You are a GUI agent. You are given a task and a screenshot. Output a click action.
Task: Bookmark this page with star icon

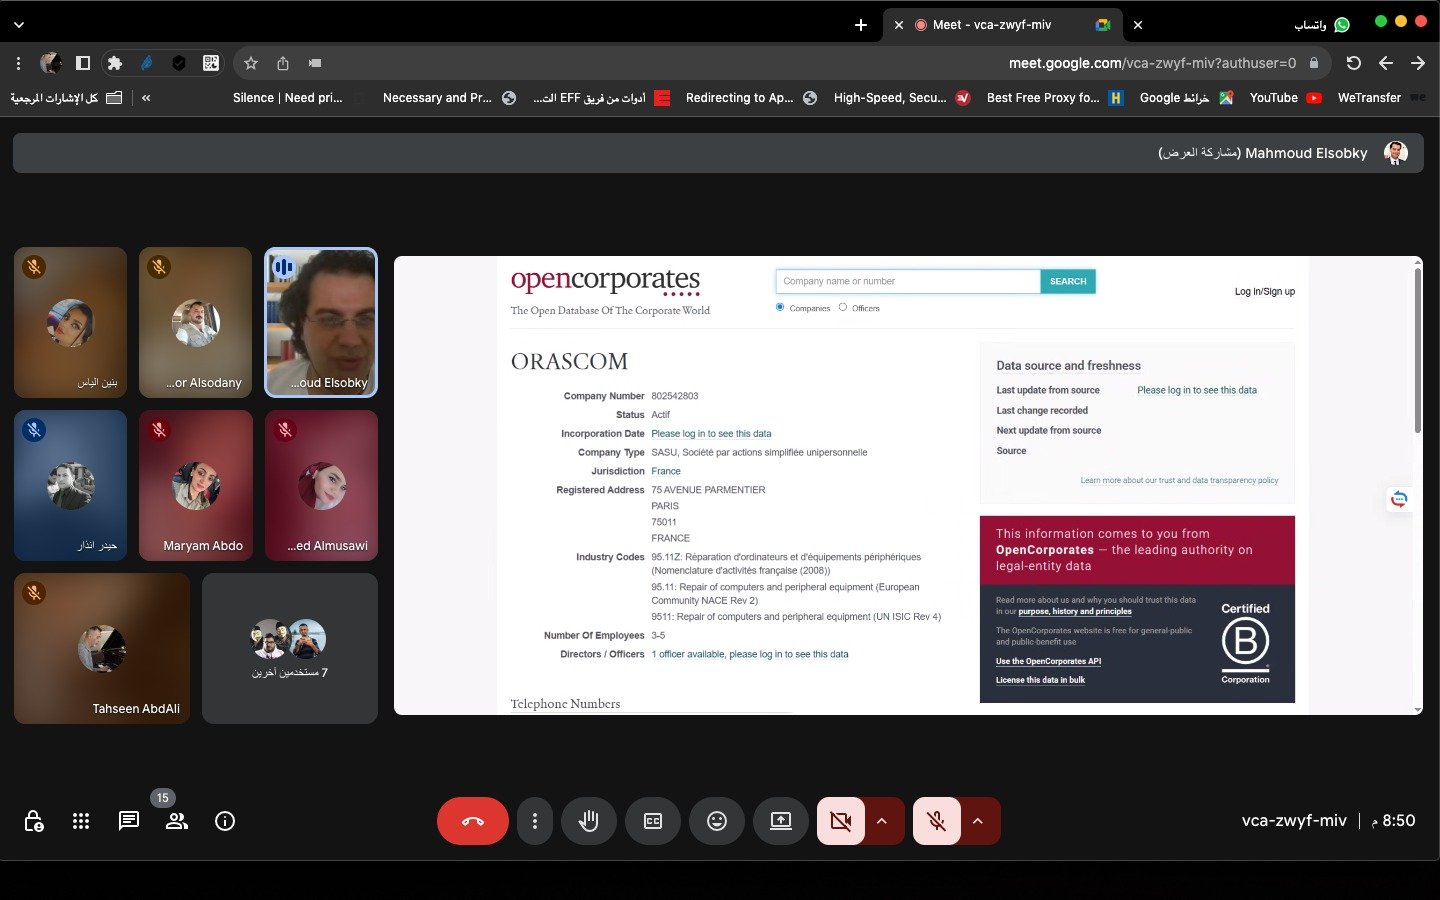pyautogui.click(x=251, y=63)
